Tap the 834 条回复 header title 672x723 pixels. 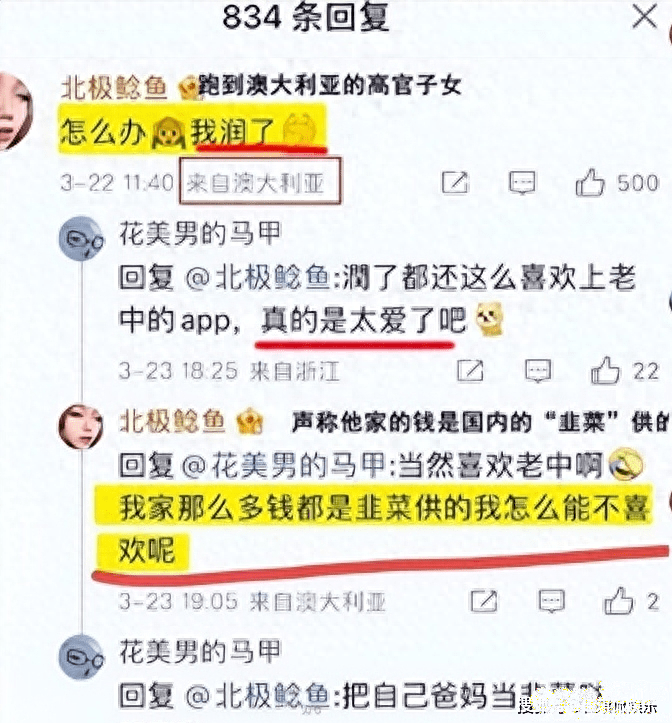pyautogui.click(x=306, y=17)
